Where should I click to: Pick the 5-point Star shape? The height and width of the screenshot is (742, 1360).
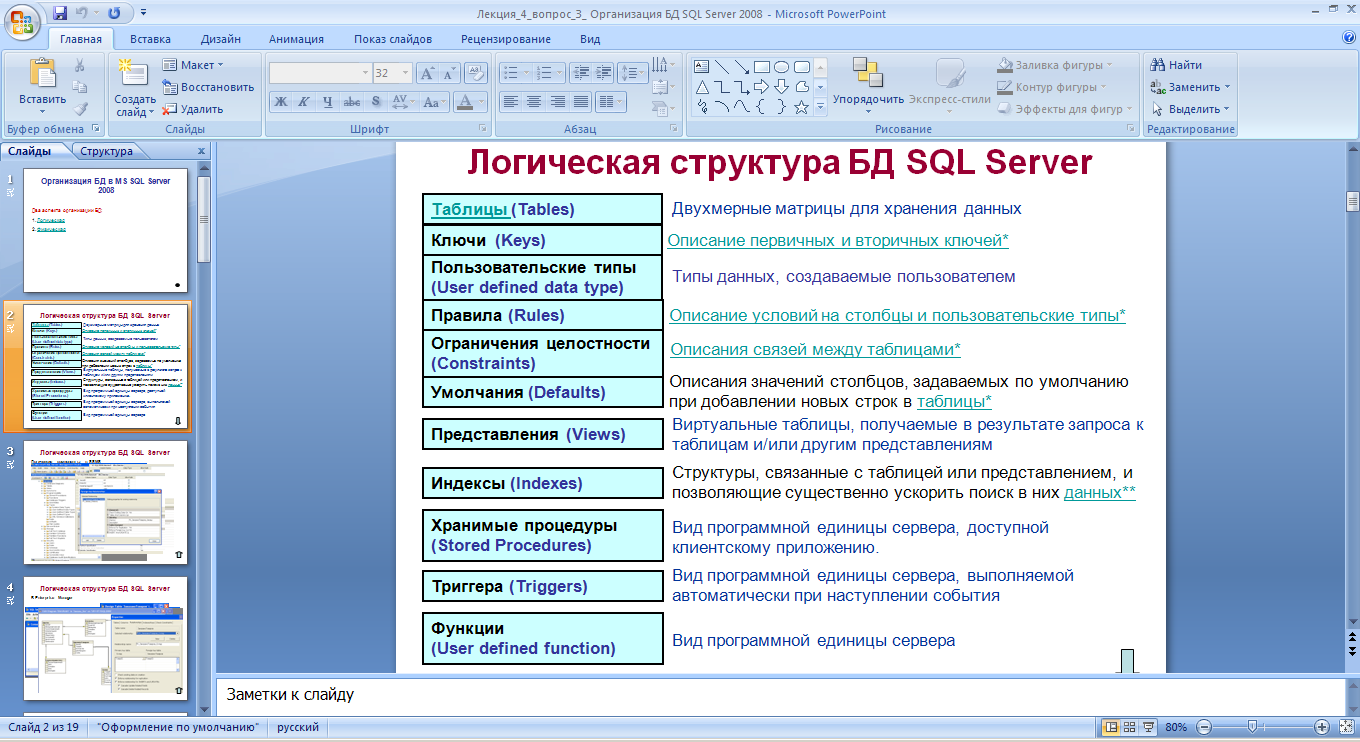[x=801, y=107]
